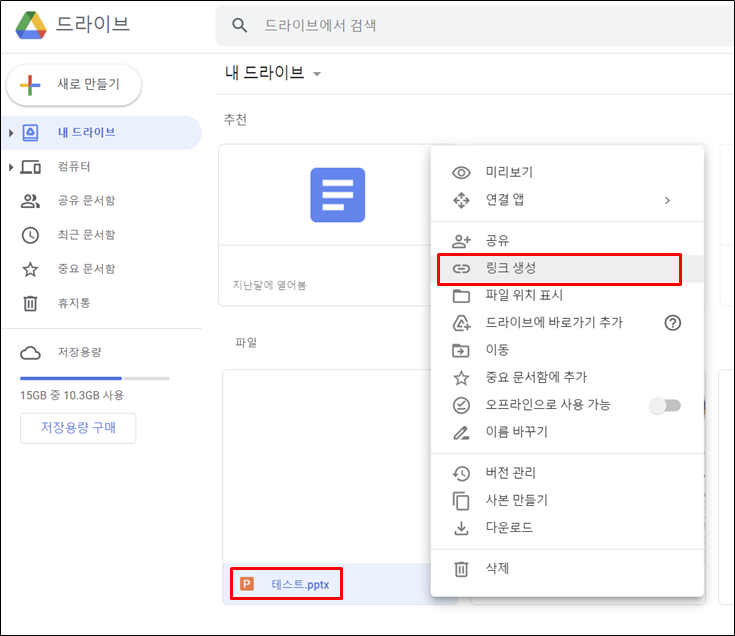This screenshot has width=735, height=636.
Task: Choose 사본 만들기 from the context menu
Action: tap(567, 501)
